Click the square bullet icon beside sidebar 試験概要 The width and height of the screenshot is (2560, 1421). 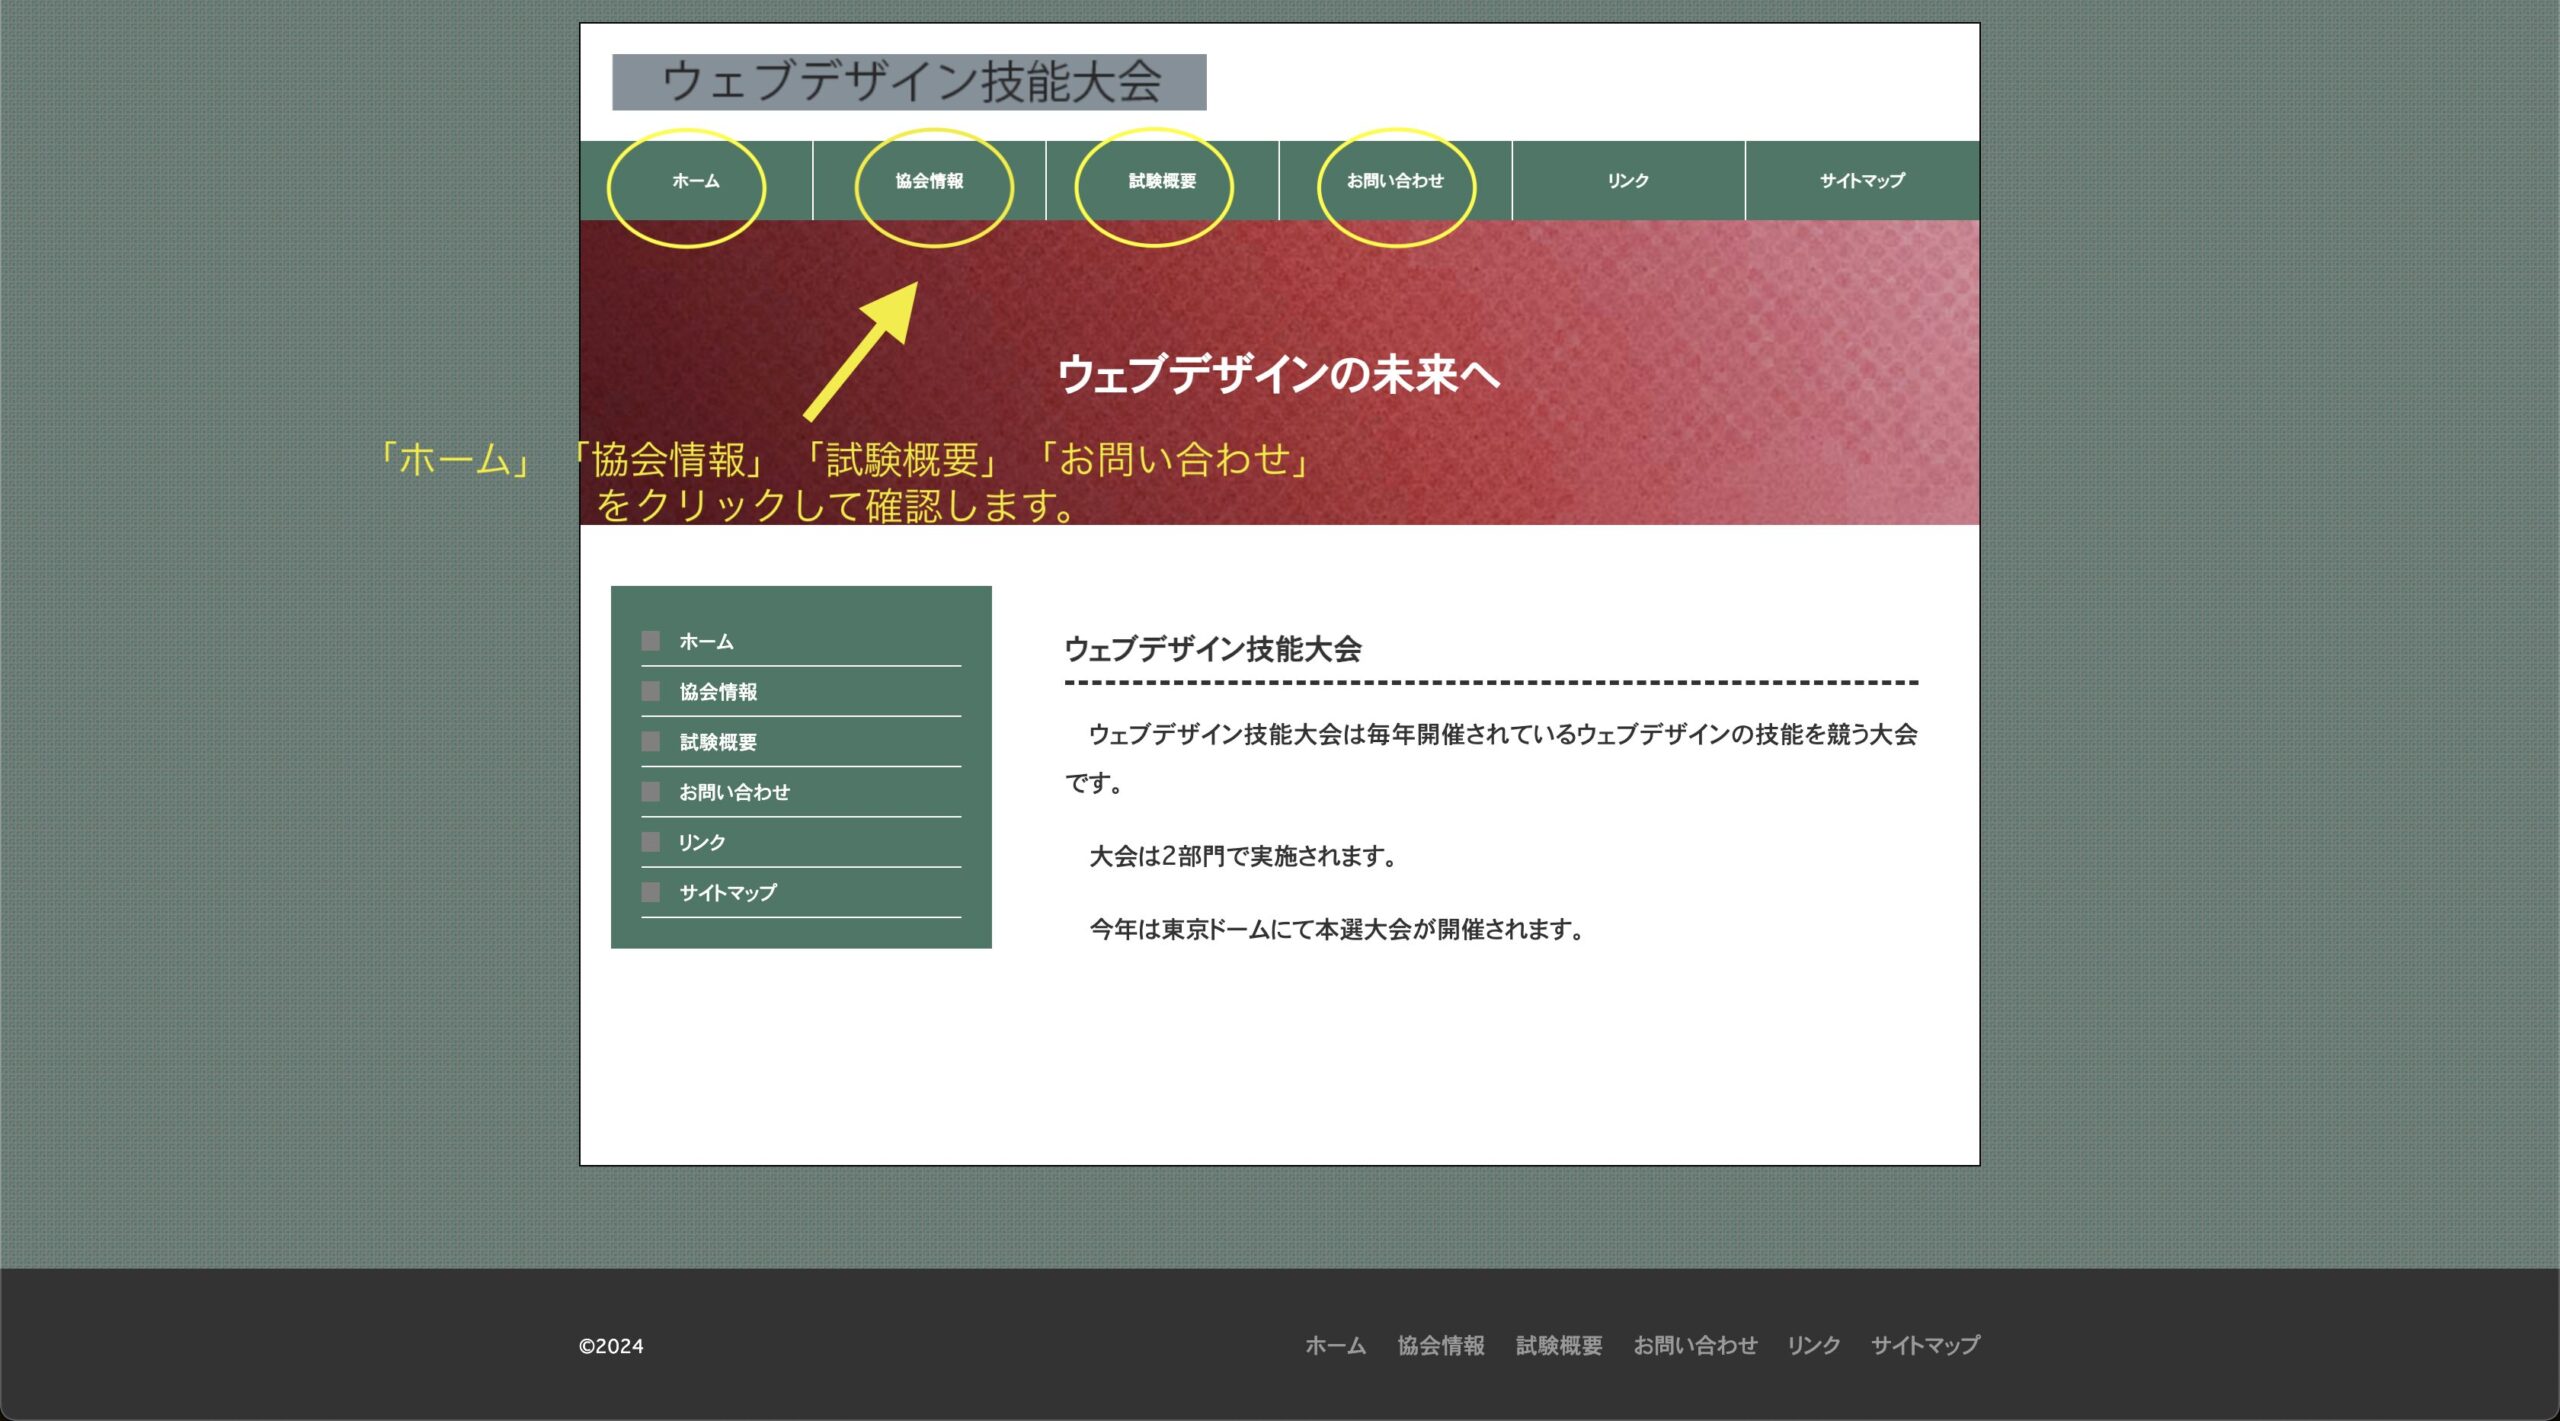click(651, 741)
